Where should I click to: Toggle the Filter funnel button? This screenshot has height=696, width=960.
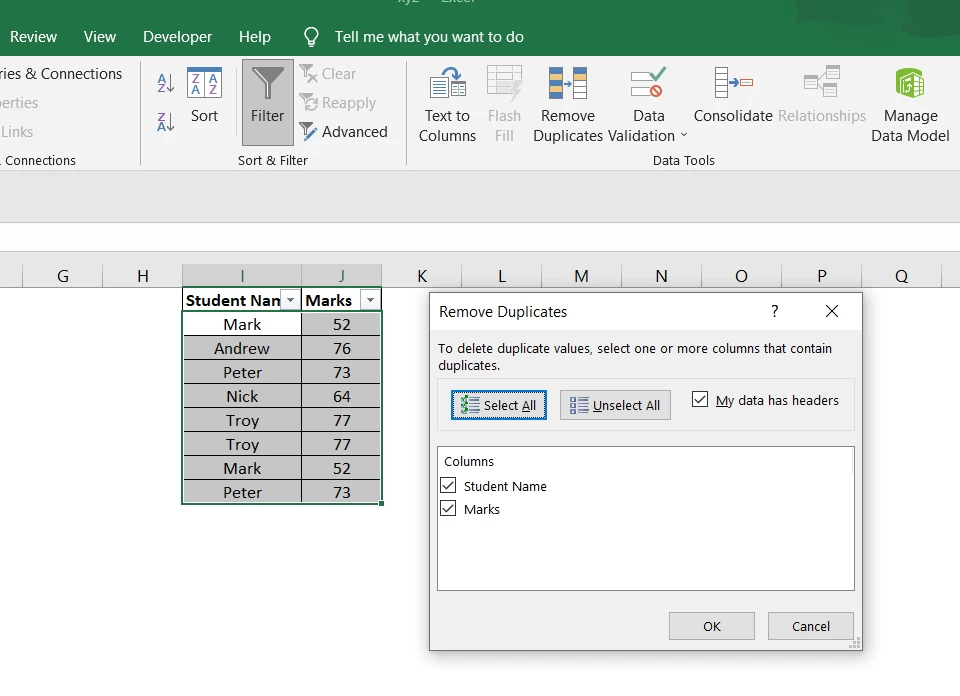pos(268,102)
